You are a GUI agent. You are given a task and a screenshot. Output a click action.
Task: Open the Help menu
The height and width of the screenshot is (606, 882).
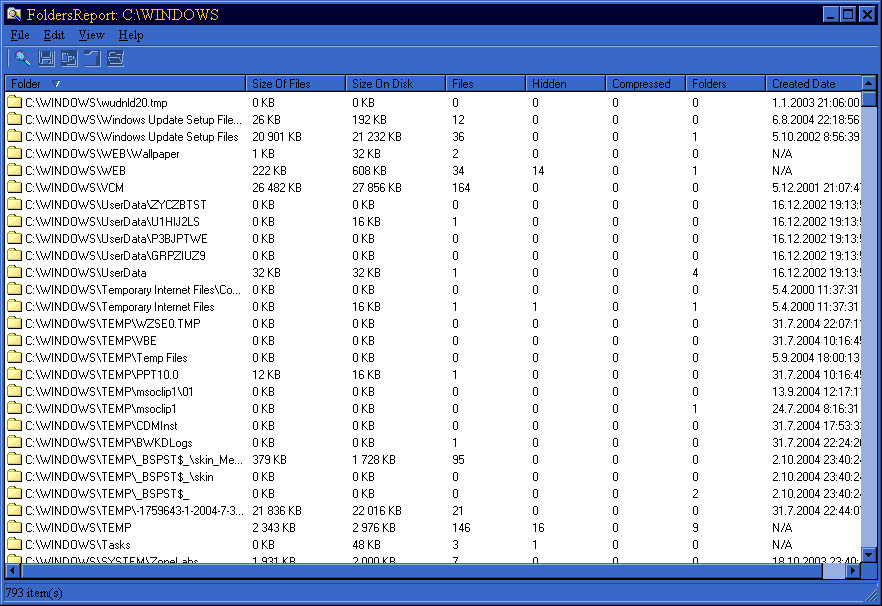point(130,35)
